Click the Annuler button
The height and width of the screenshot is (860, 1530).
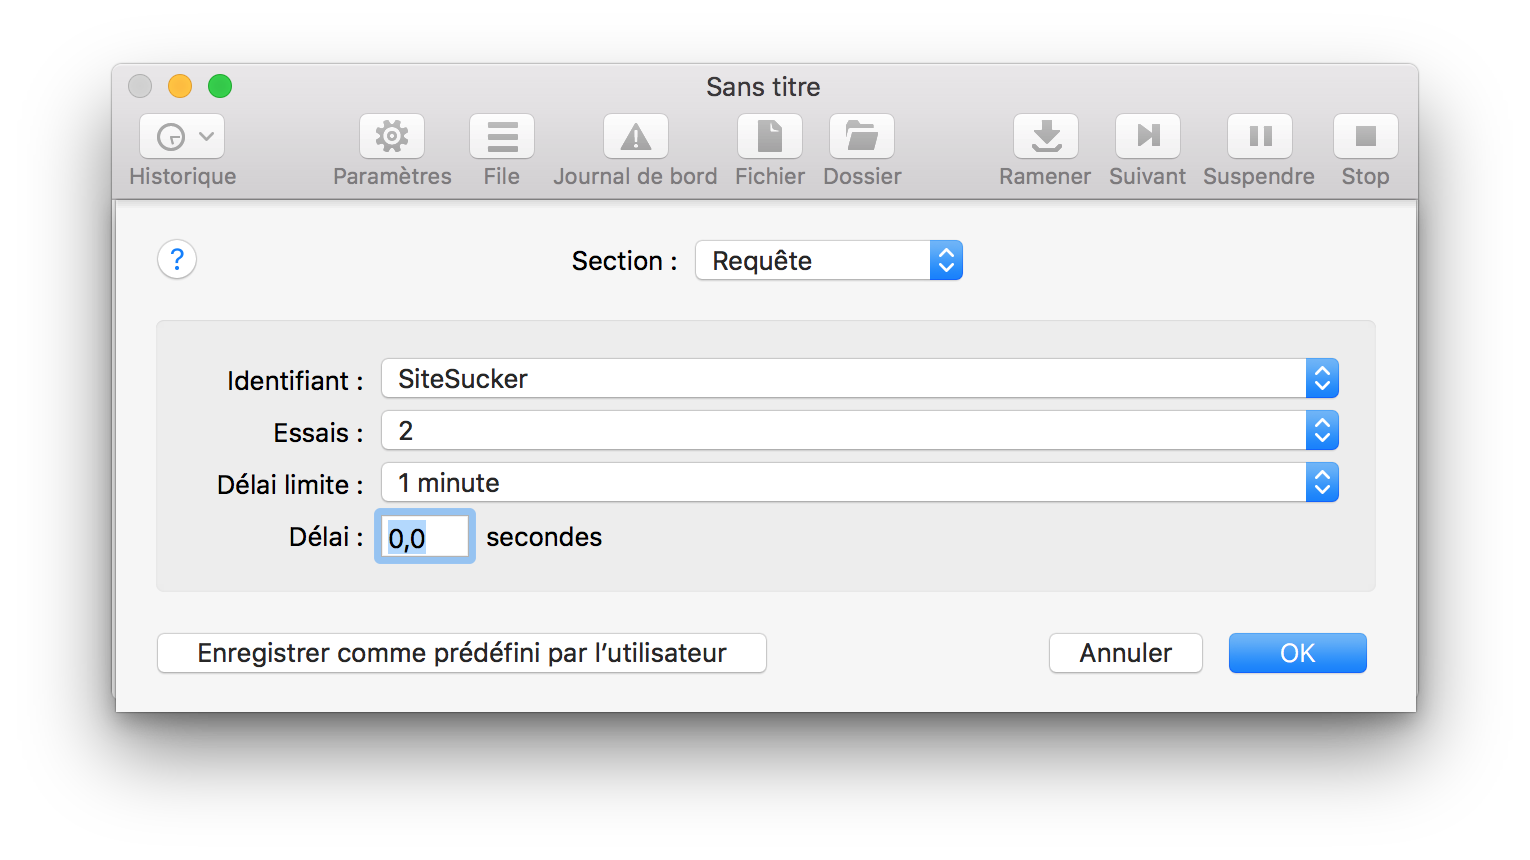pos(1126,653)
